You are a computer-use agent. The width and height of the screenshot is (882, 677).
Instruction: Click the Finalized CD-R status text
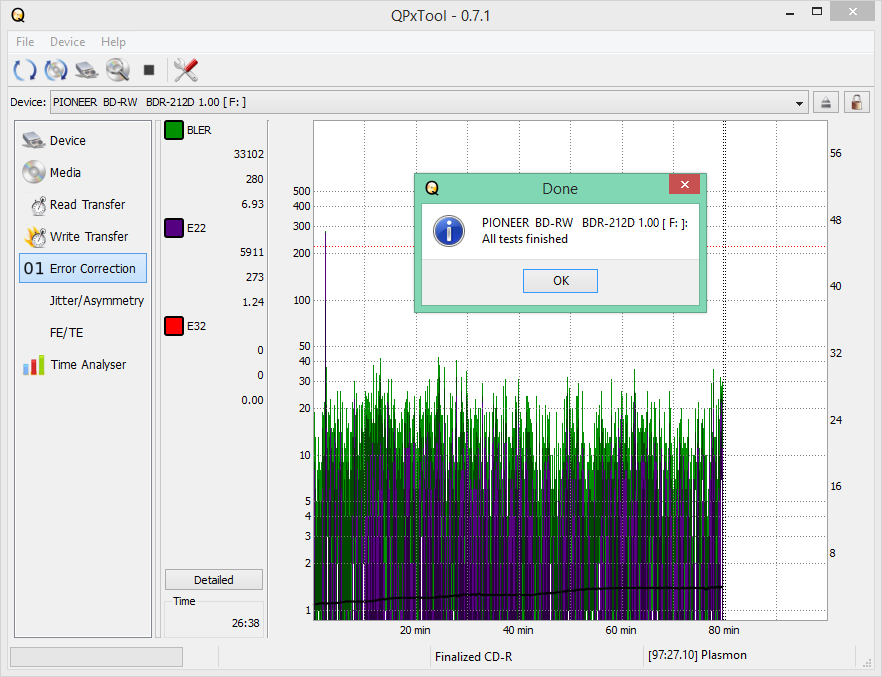tap(473, 657)
